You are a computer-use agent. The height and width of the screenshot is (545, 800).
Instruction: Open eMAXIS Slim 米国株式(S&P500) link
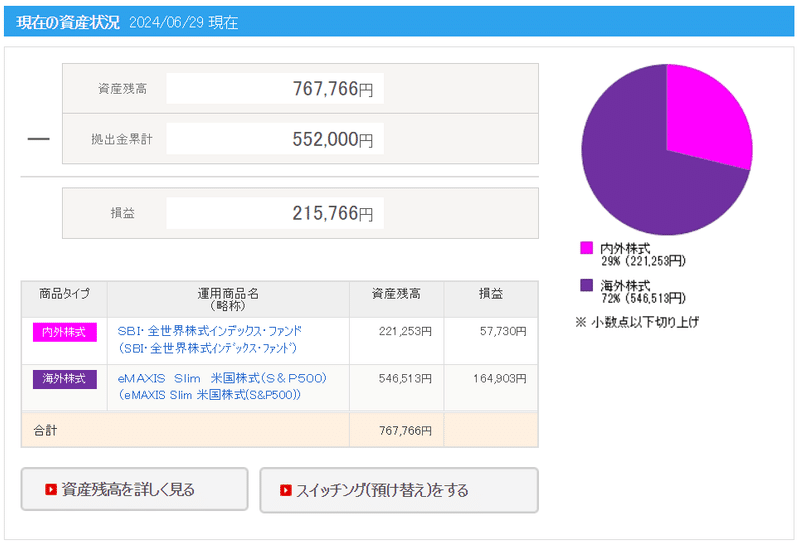coord(222,379)
